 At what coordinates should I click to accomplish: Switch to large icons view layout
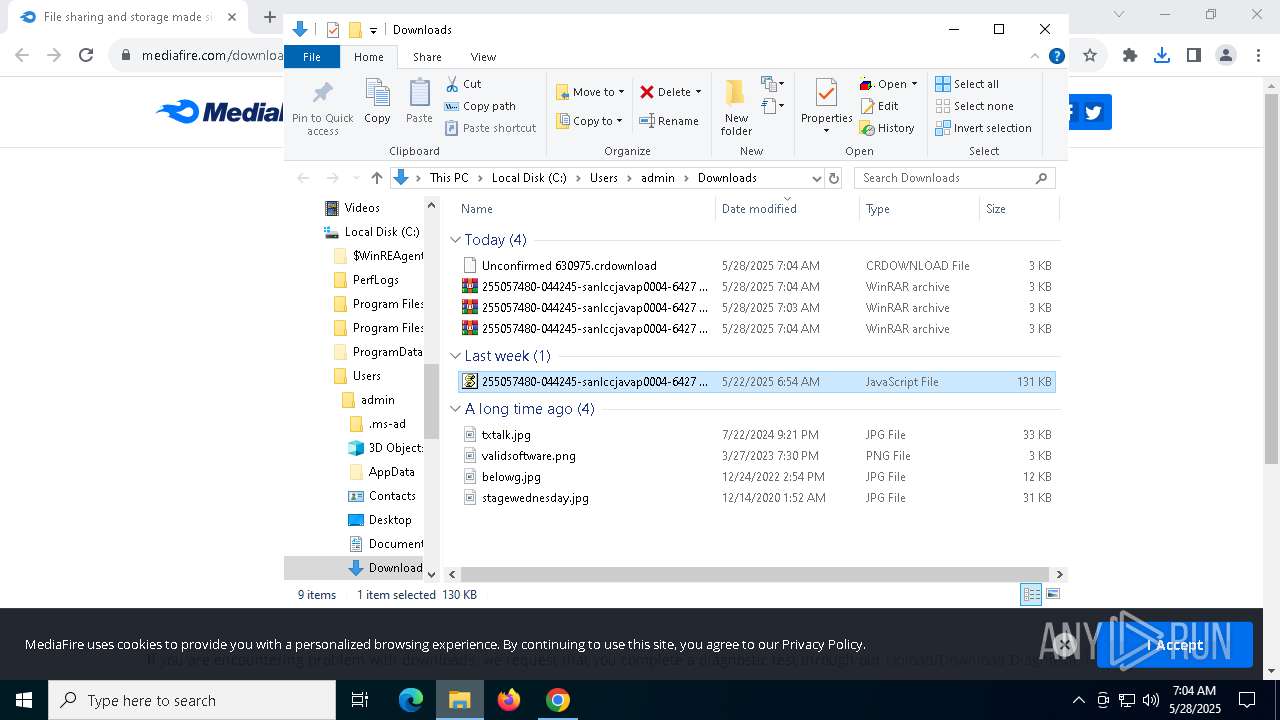(x=1051, y=595)
